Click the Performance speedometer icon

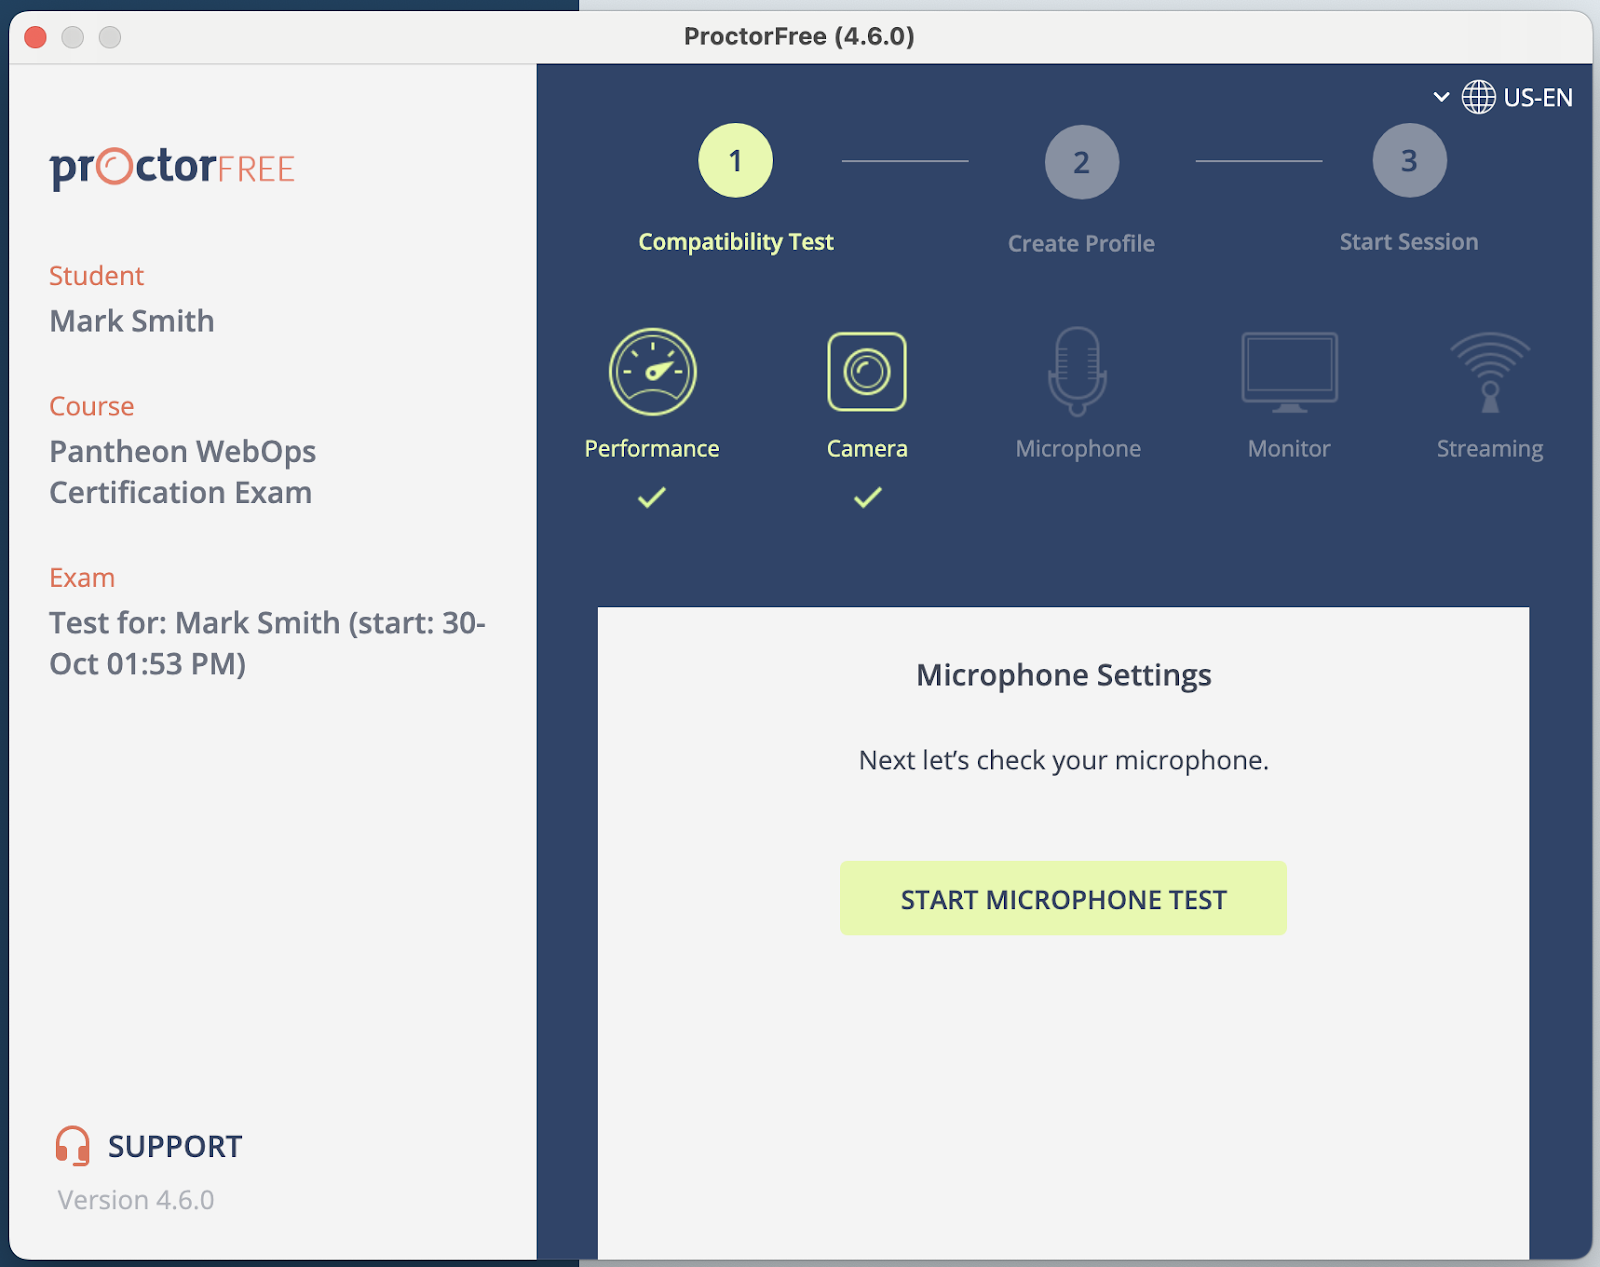(652, 372)
